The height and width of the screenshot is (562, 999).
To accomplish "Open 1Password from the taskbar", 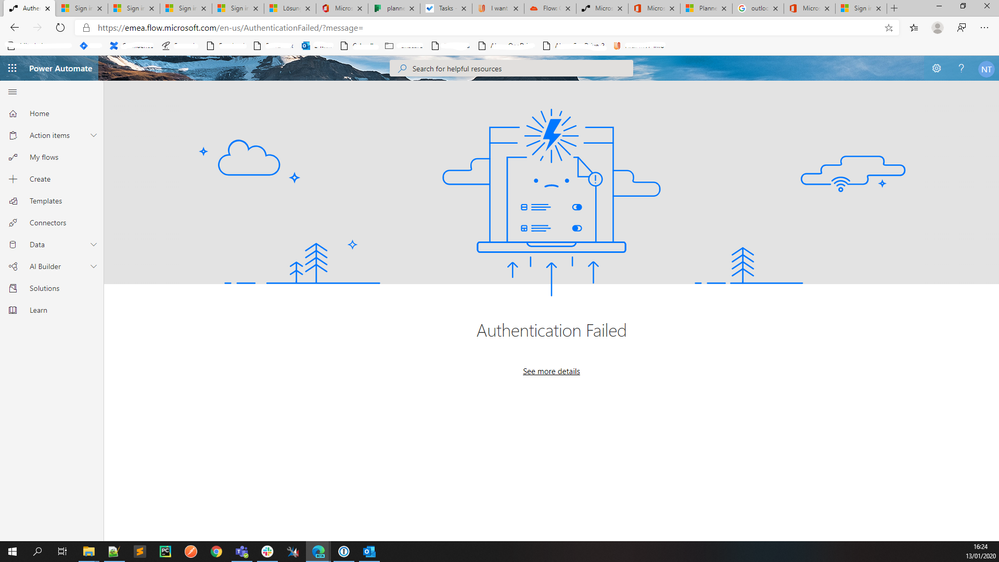I will click(x=344, y=552).
